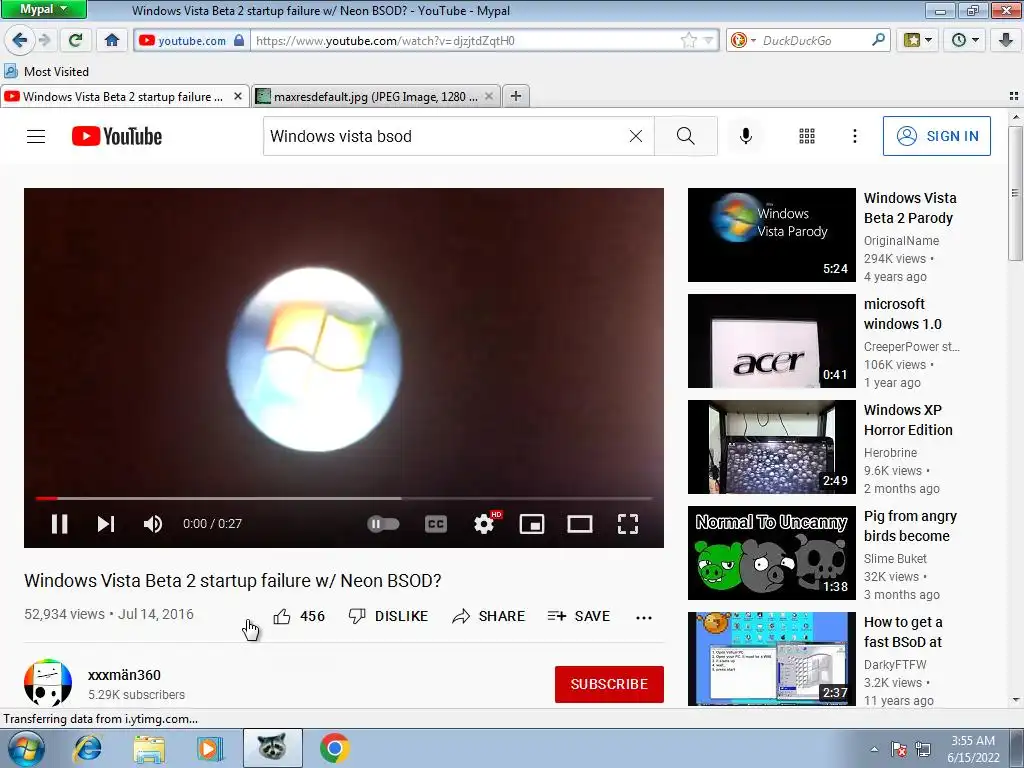Close the Windows Vista Beta 2 tab
Image resolution: width=1024 pixels, height=768 pixels.
coord(238,97)
